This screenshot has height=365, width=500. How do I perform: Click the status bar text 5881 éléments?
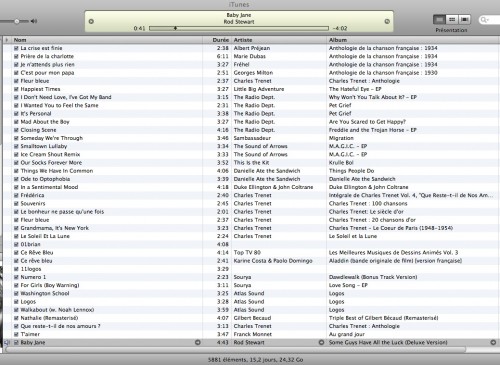[255, 360]
